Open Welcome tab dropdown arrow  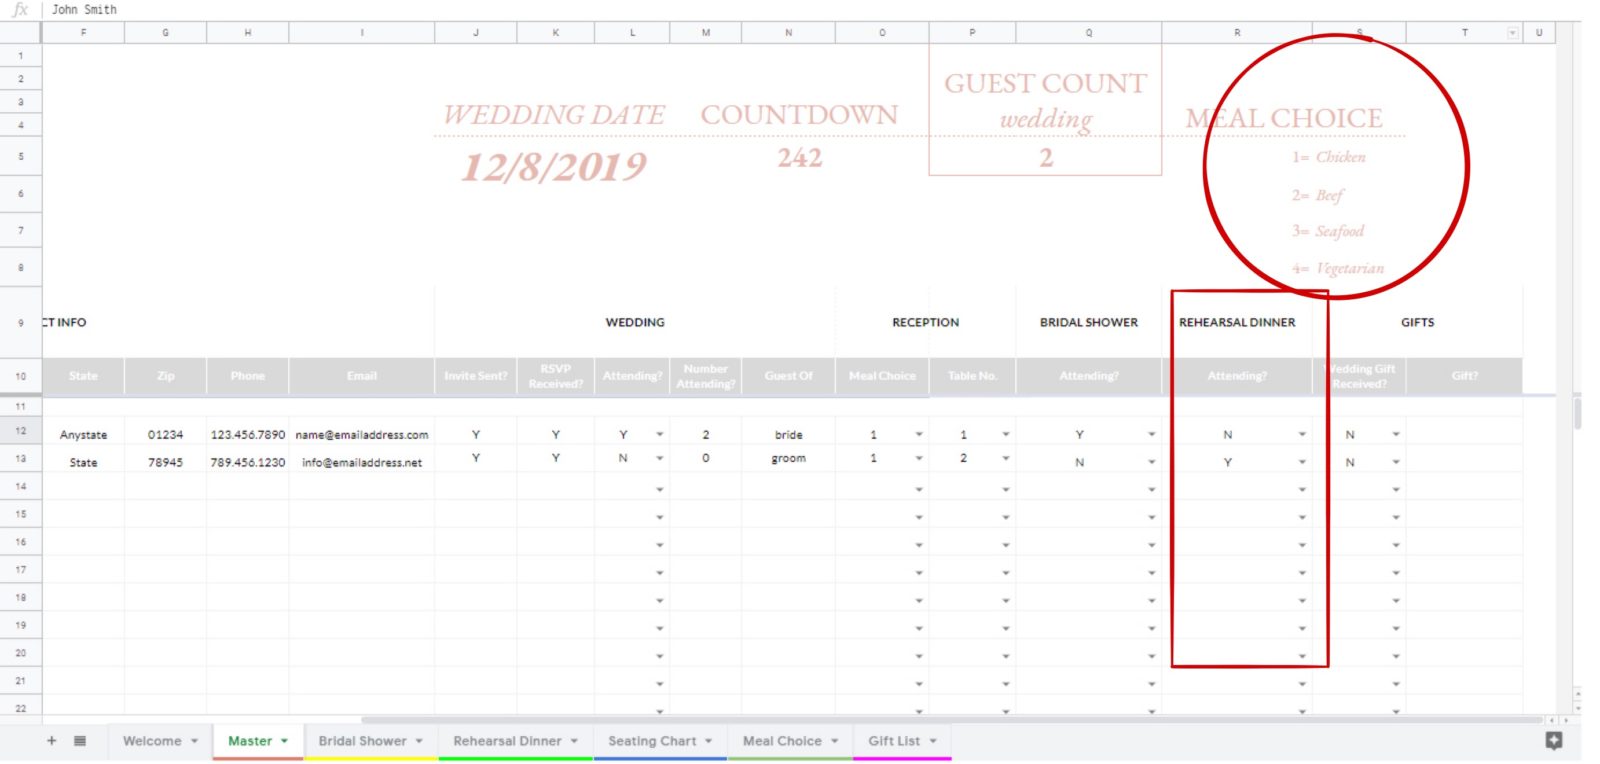coord(194,741)
